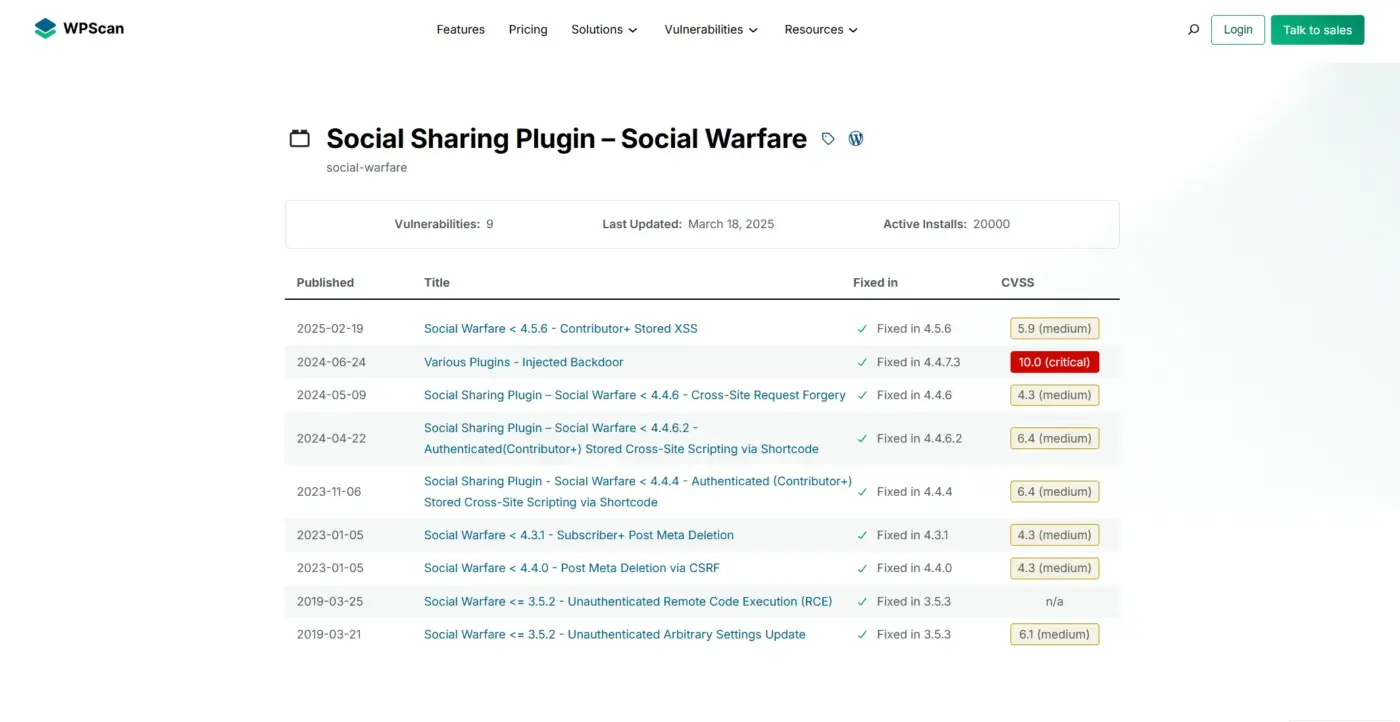Screen dimensions: 1400x722
Task: Open the < 4.4.6.2 Stored XSS via Shortcode link
Action: [621, 439]
